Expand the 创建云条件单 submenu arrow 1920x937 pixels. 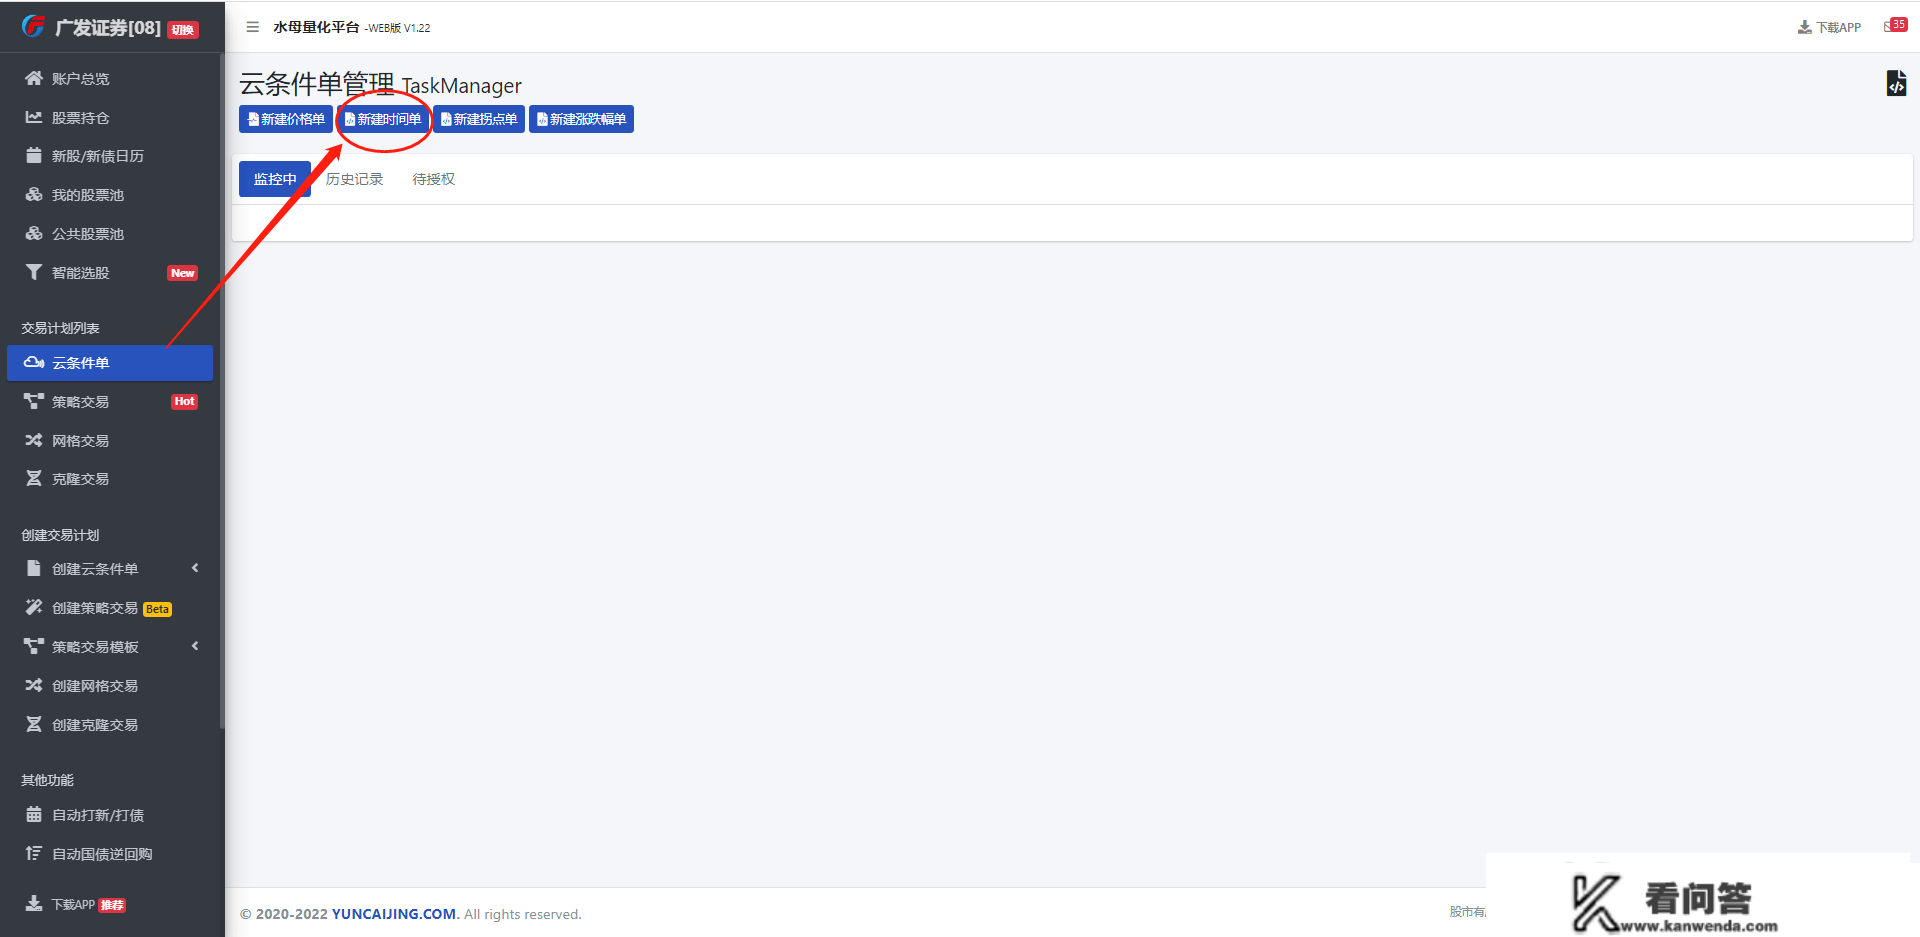click(195, 568)
